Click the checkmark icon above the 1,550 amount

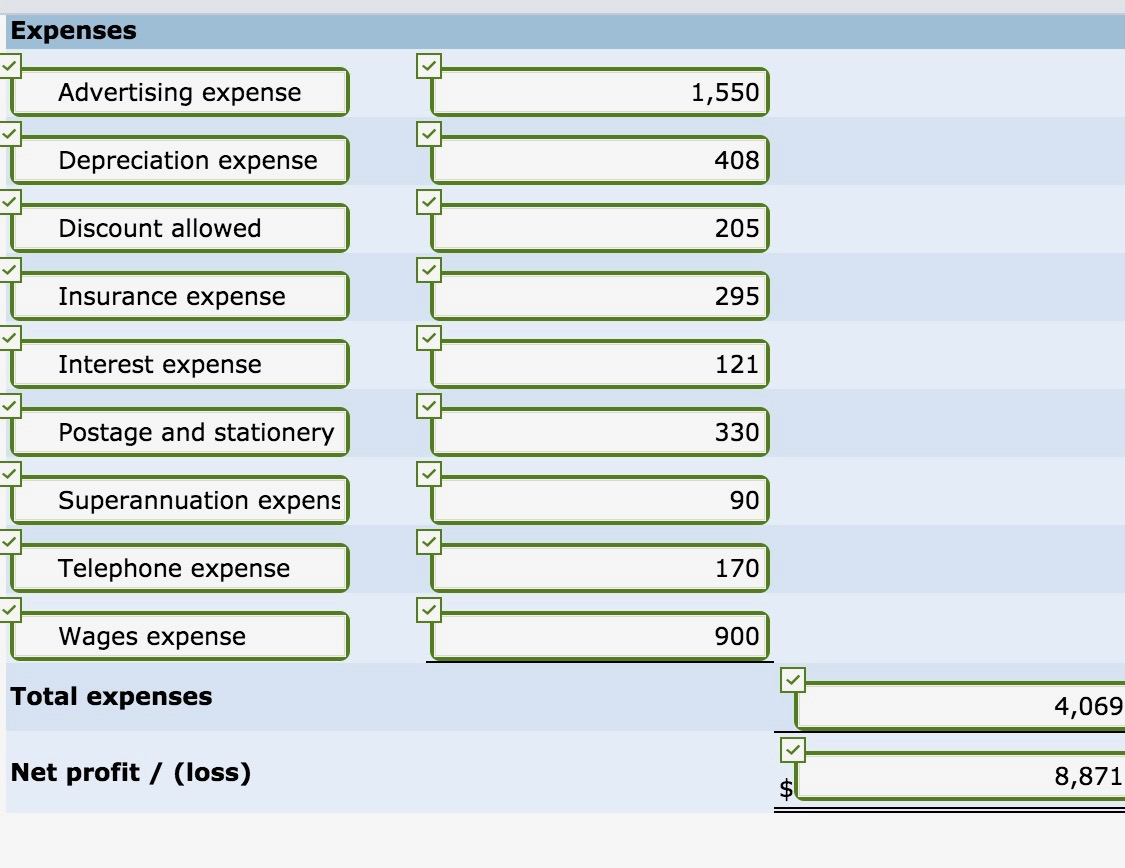tap(429, 66)
